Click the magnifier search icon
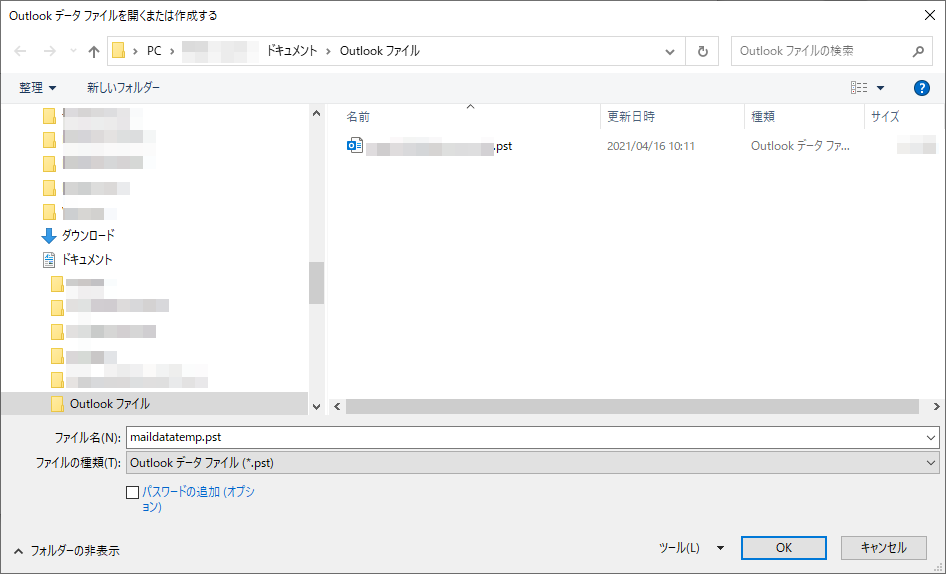The width and height of the screenshot is (946, 574). pyautogui.click(x=918, y=51)
